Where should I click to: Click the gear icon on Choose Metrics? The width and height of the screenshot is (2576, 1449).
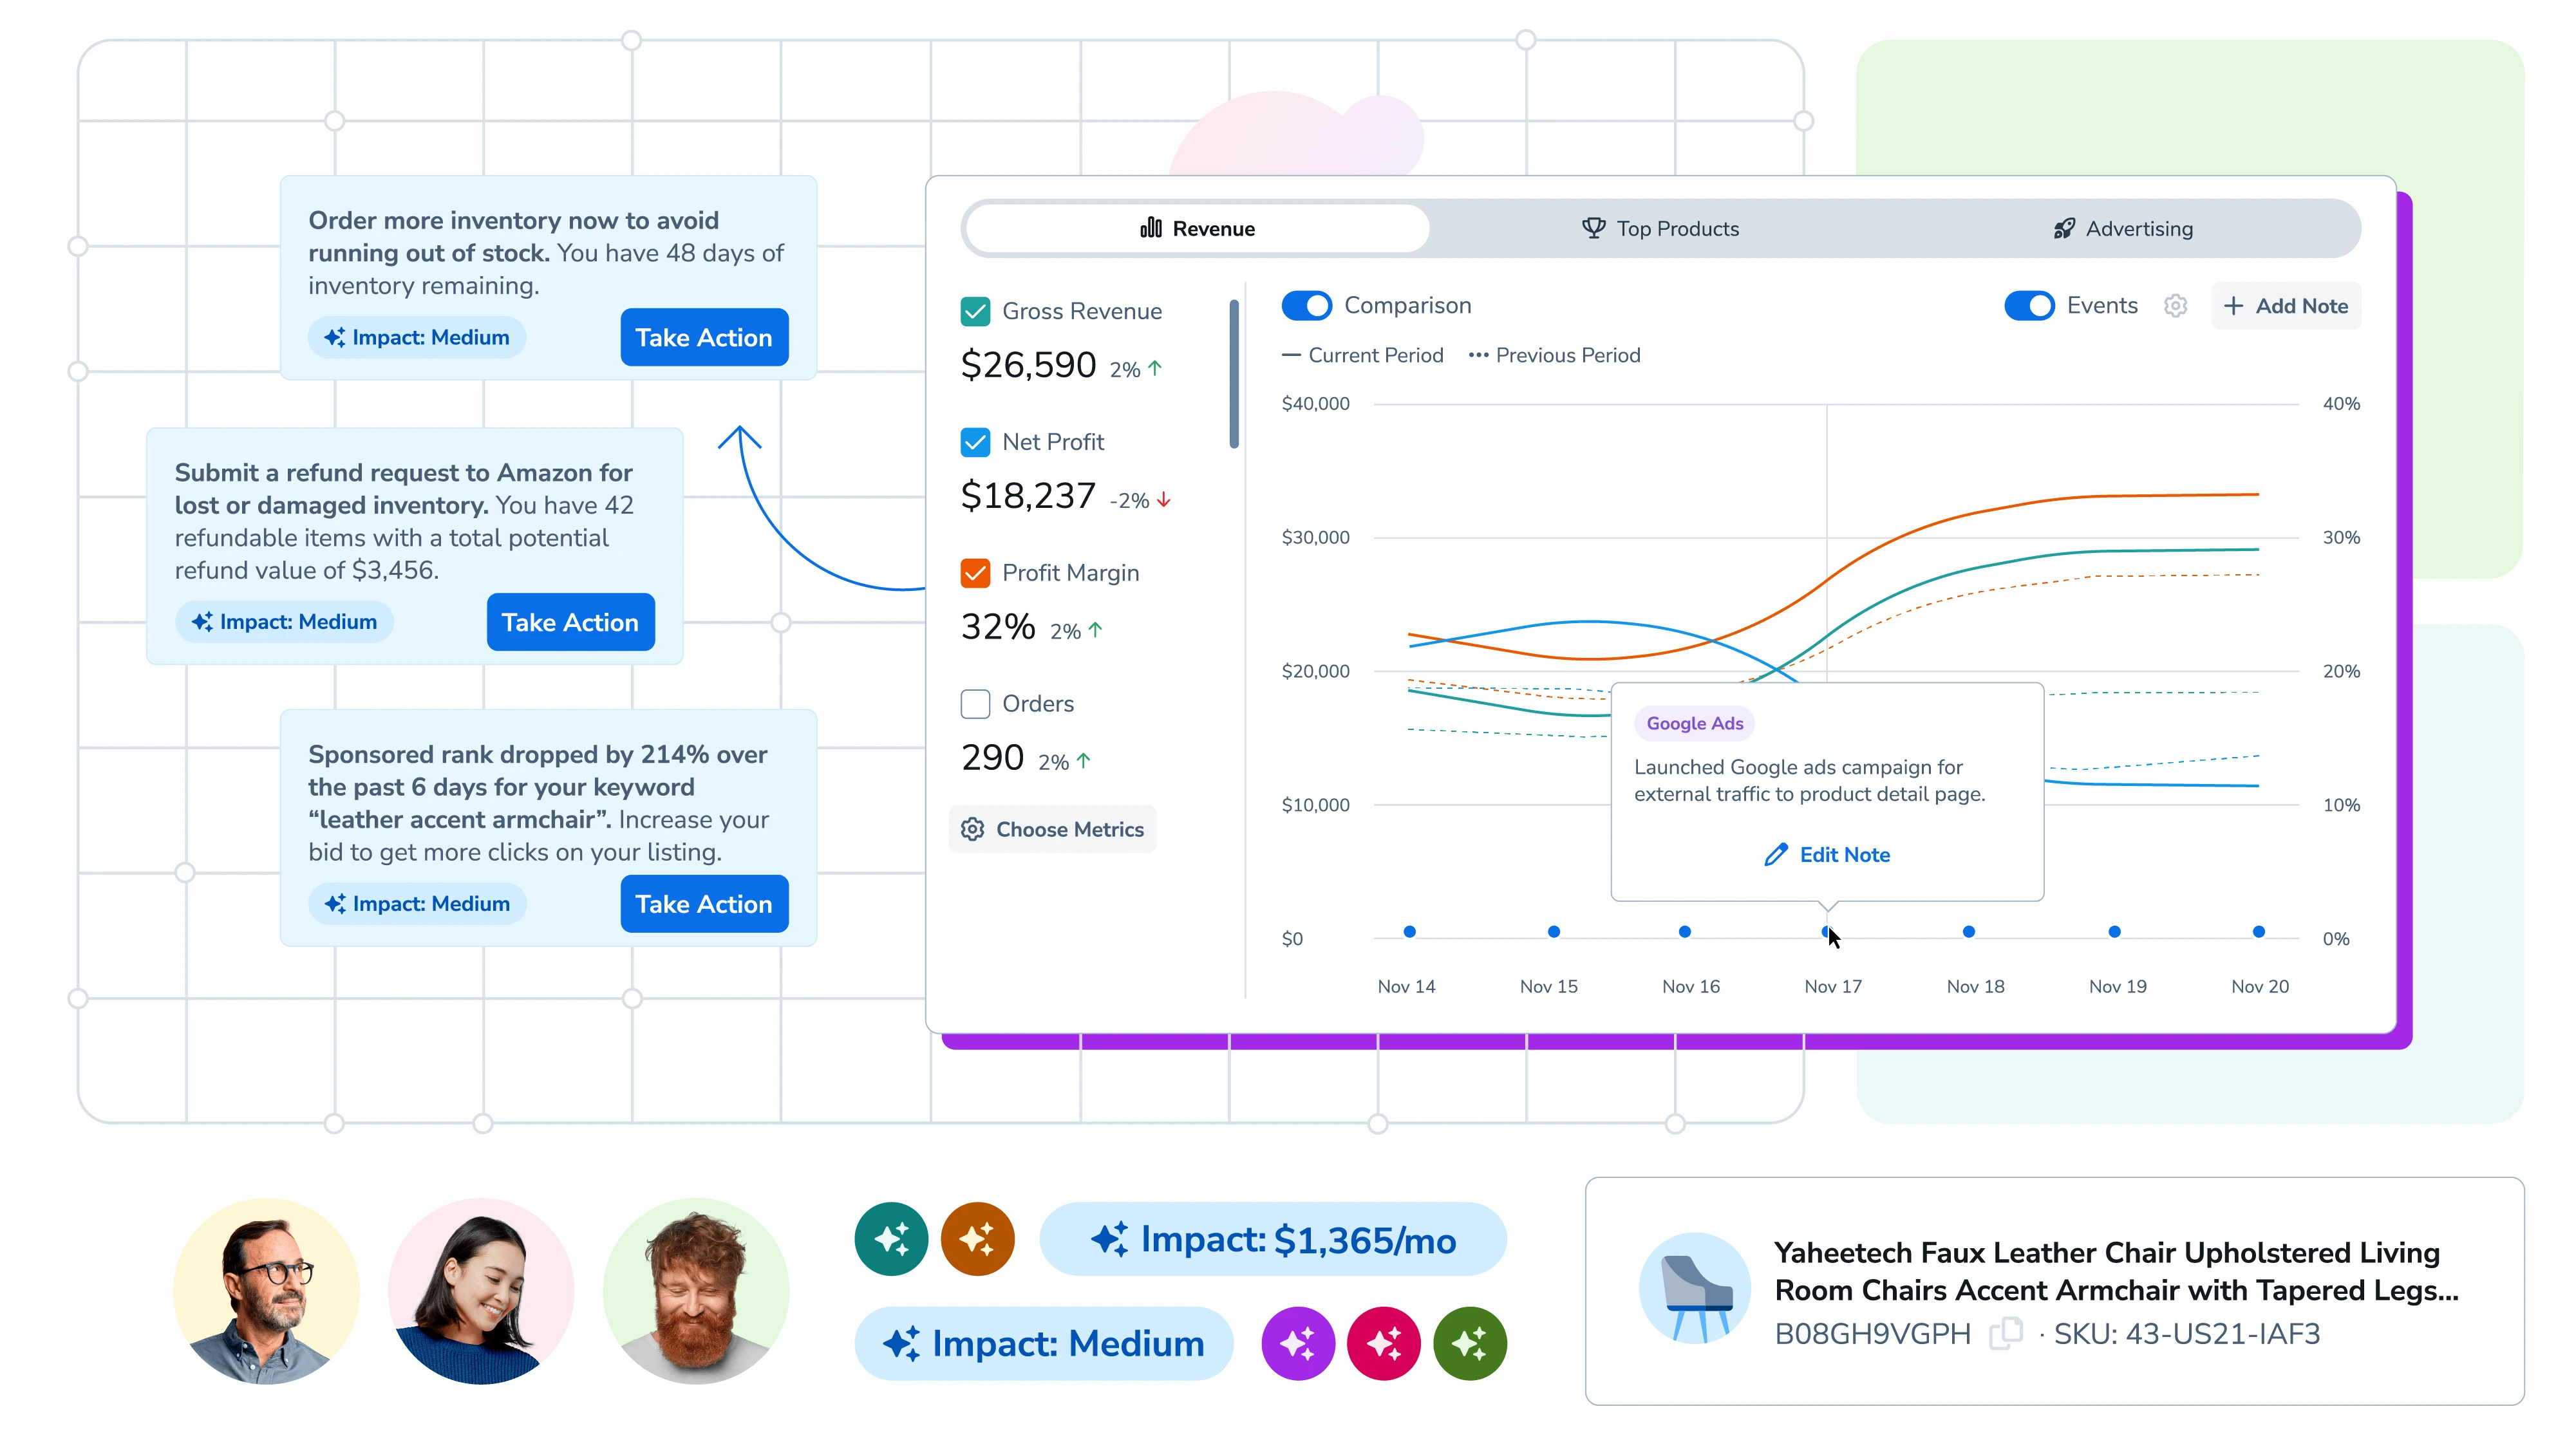click(972, 829)
